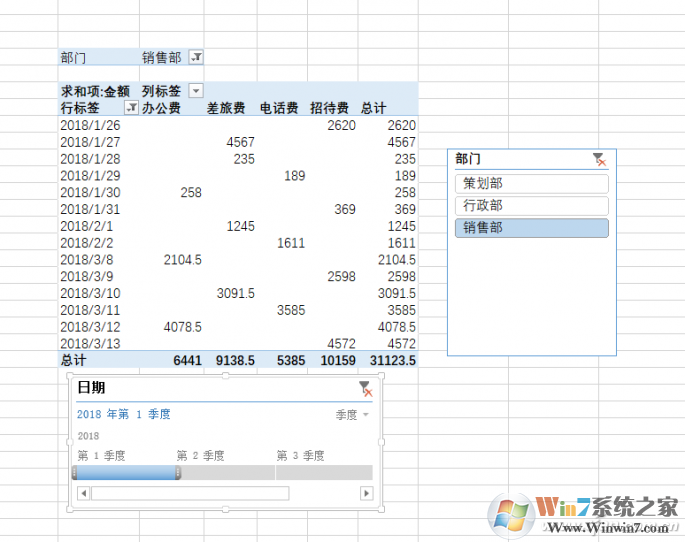Open the 行标签 row labels filter dropdown
The height and width of the screenshot is (542, 685).
click(x=131, y=107)
